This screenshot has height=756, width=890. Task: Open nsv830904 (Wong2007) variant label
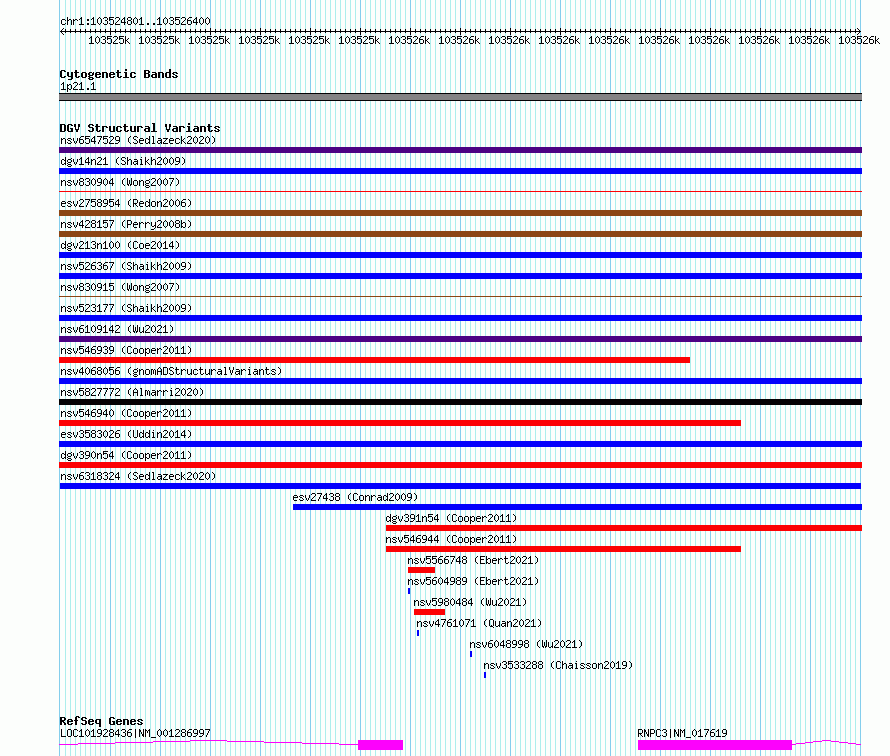(x=120, y=182)
